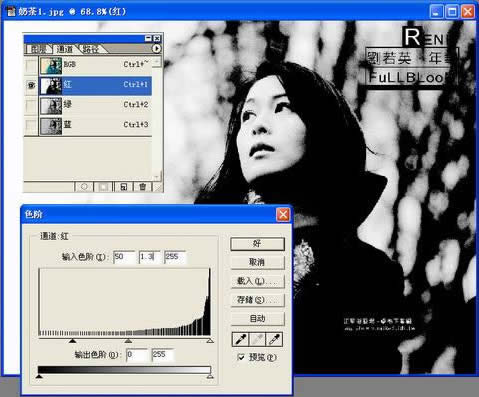Click the midtone gray input slider
The width and height of the screenshot is (479, 397).
coord(128,341)
